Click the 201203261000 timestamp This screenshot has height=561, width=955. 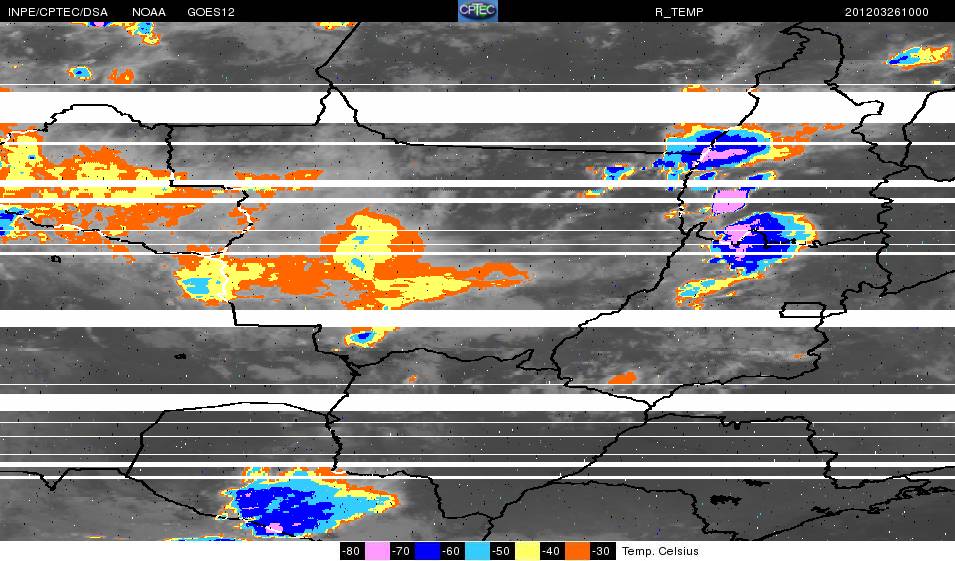click(x=887, y=12)
